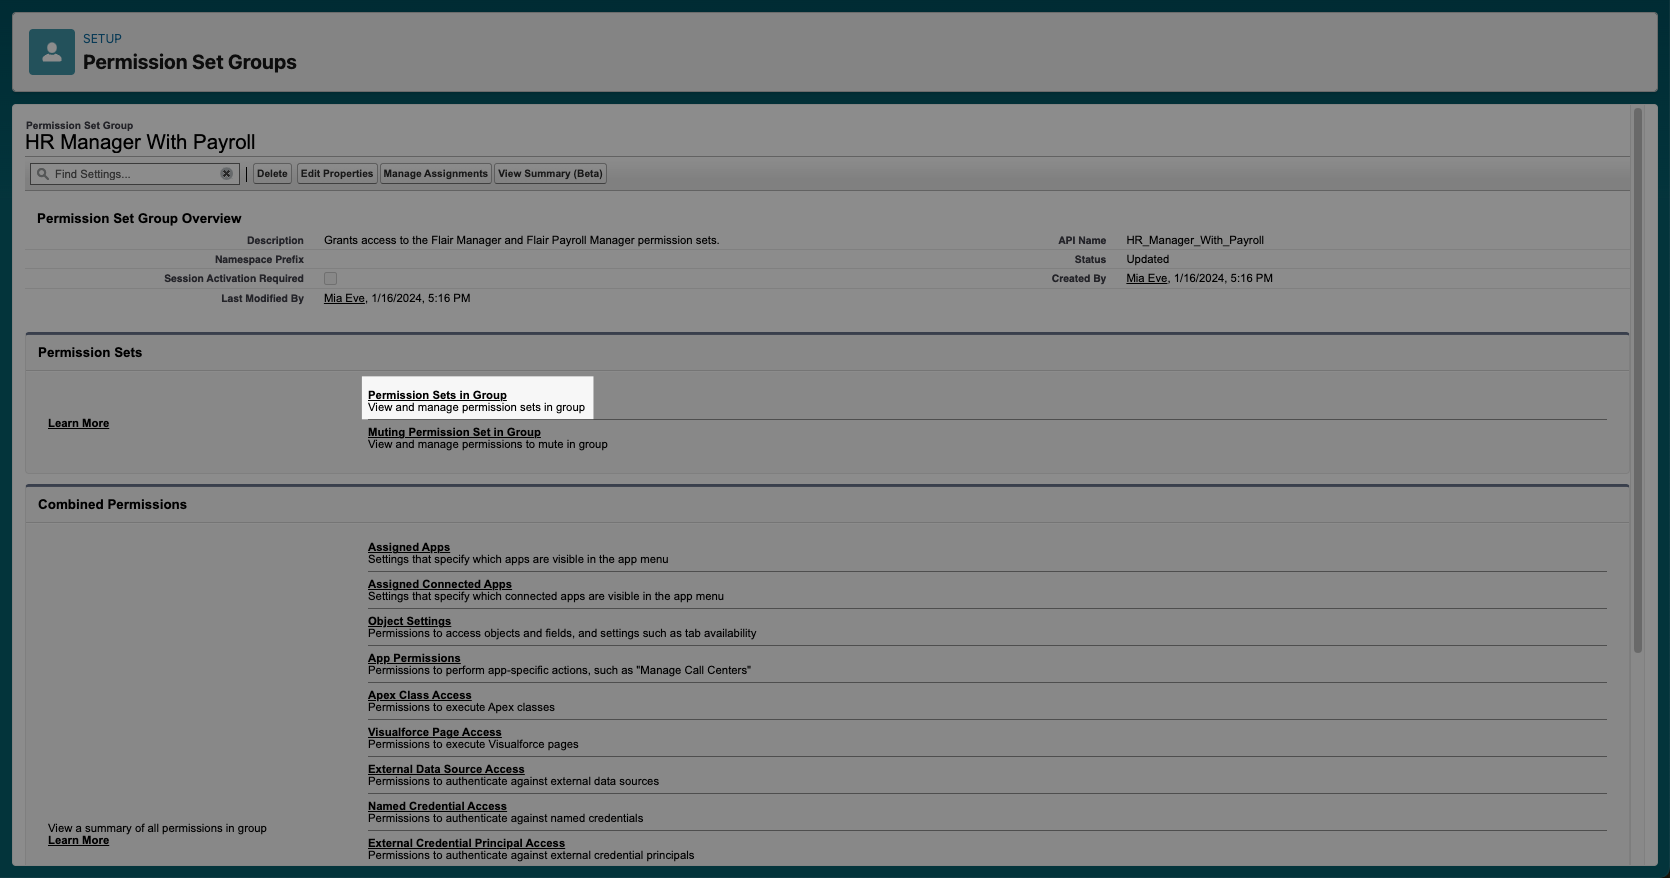Toggle the Session Activation Required checkbox
Viewport: 1670px width, 878px height.
331,279
